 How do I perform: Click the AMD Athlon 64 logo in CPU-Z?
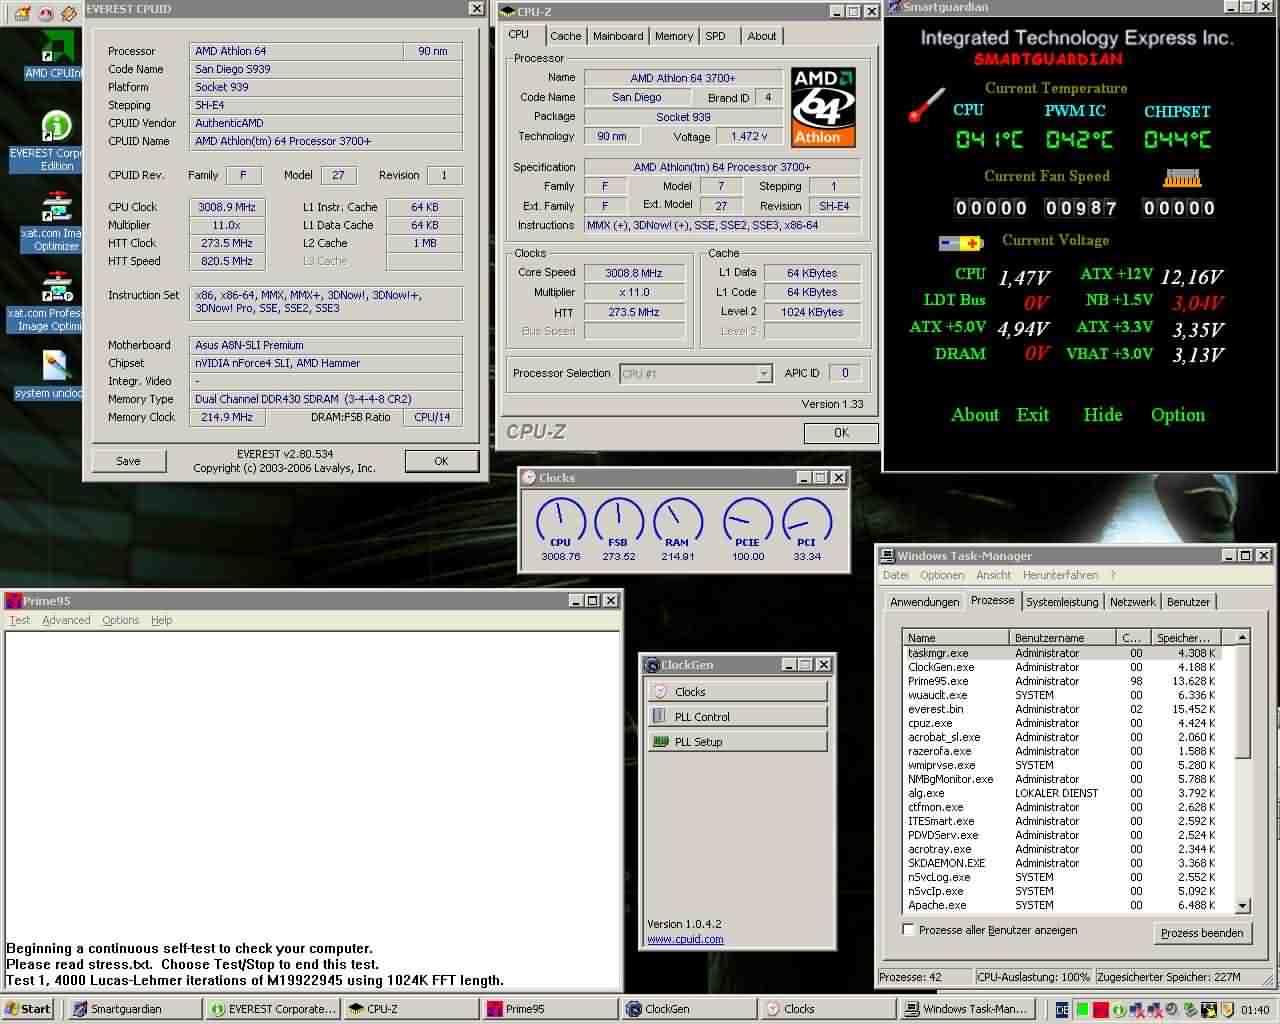[x=823, y=107]
